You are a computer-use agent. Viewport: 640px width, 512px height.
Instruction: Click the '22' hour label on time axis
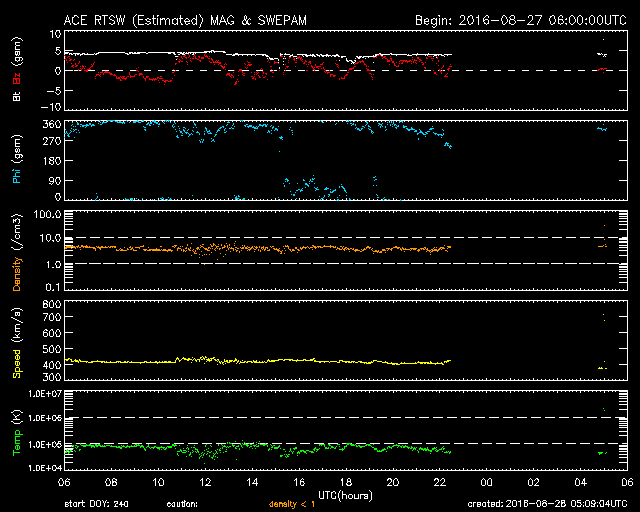pyautogui.click(x=440, y=483)
